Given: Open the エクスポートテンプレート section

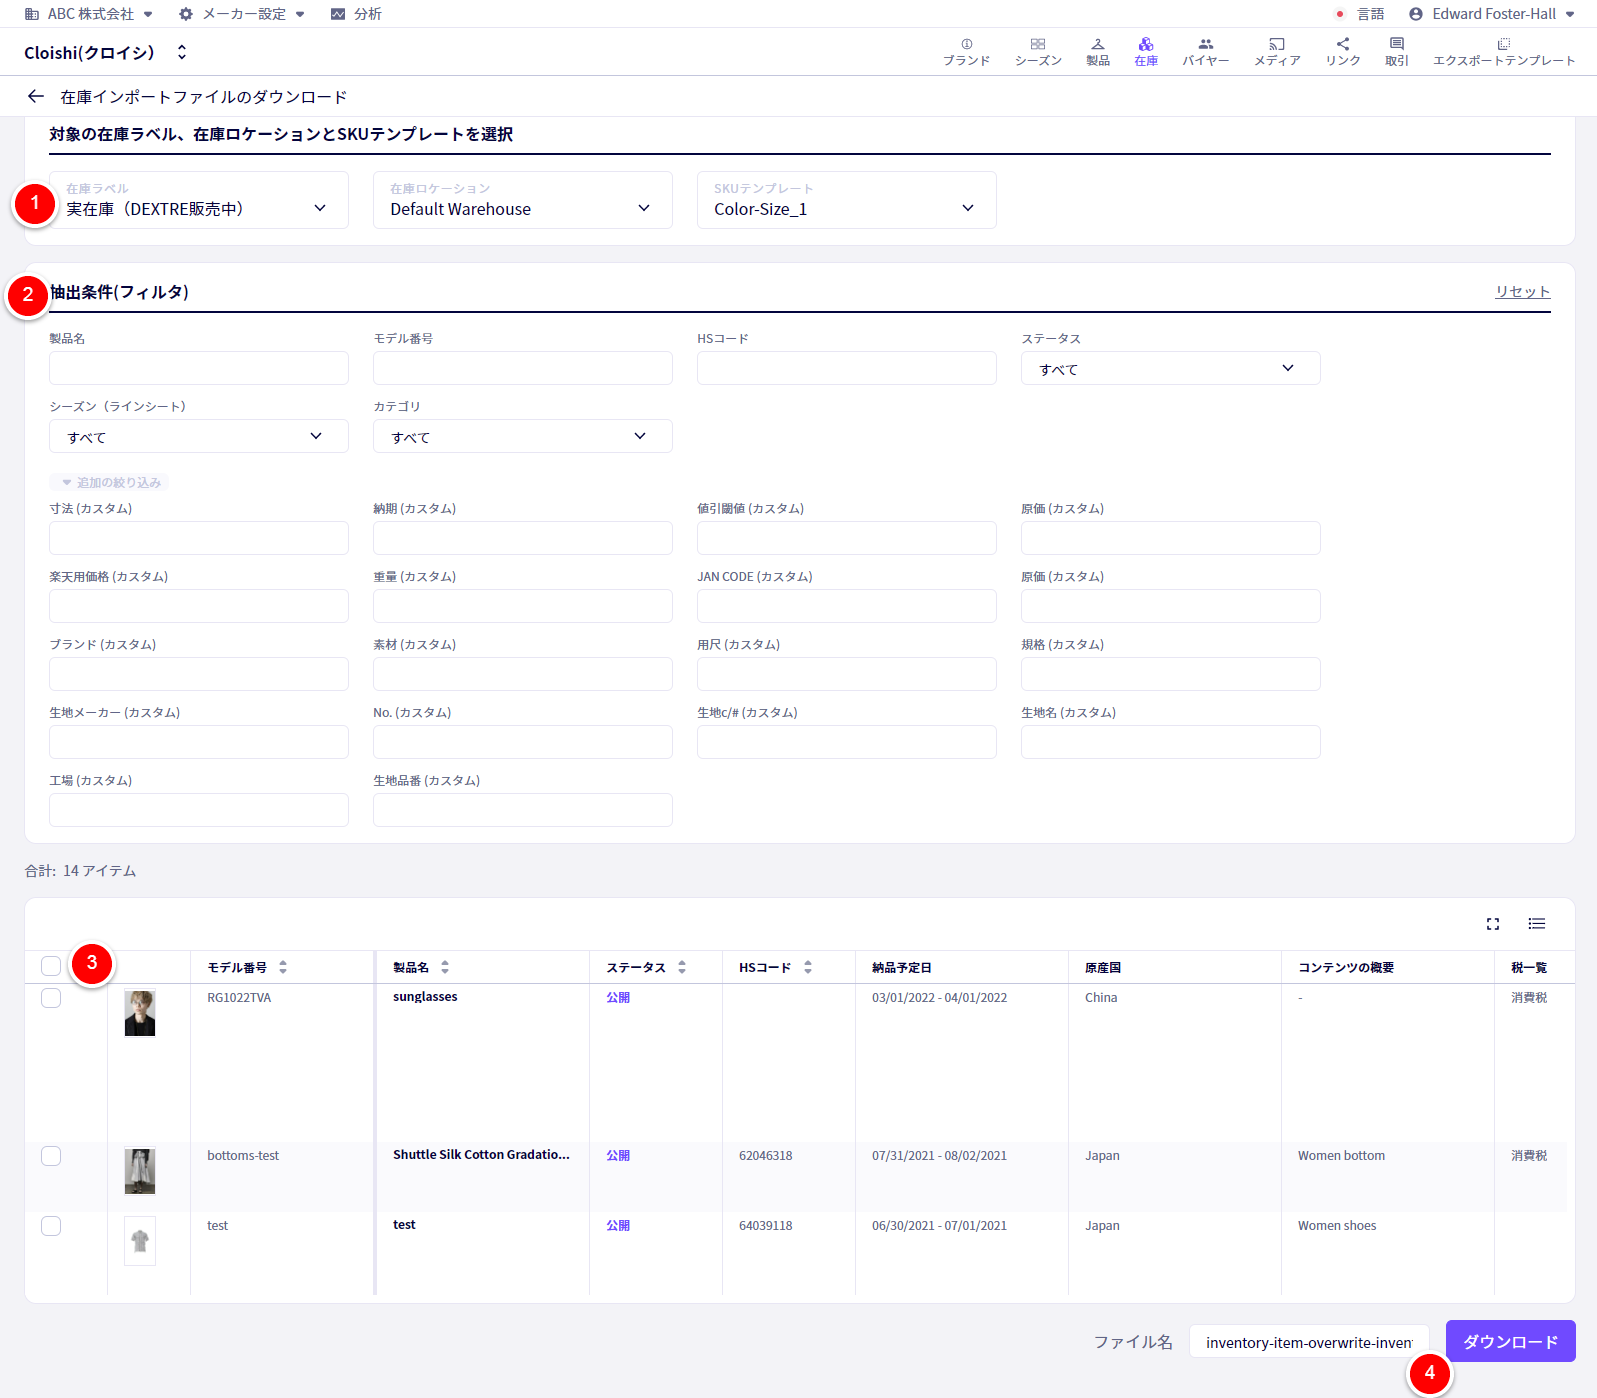Looking at the screenshot, I should click(1504, 52).
